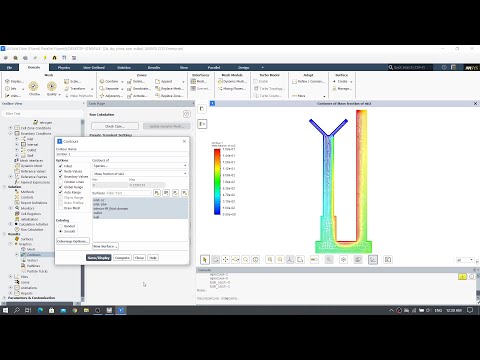The width and height of the screenshot is (480, 360).
Task: Click the contour color legend bar
Action: (217, 182)
